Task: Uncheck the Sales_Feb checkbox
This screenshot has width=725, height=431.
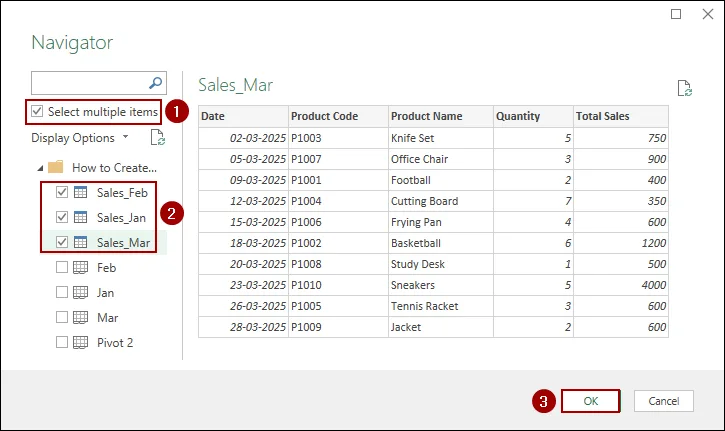Action: click(62, 192)
